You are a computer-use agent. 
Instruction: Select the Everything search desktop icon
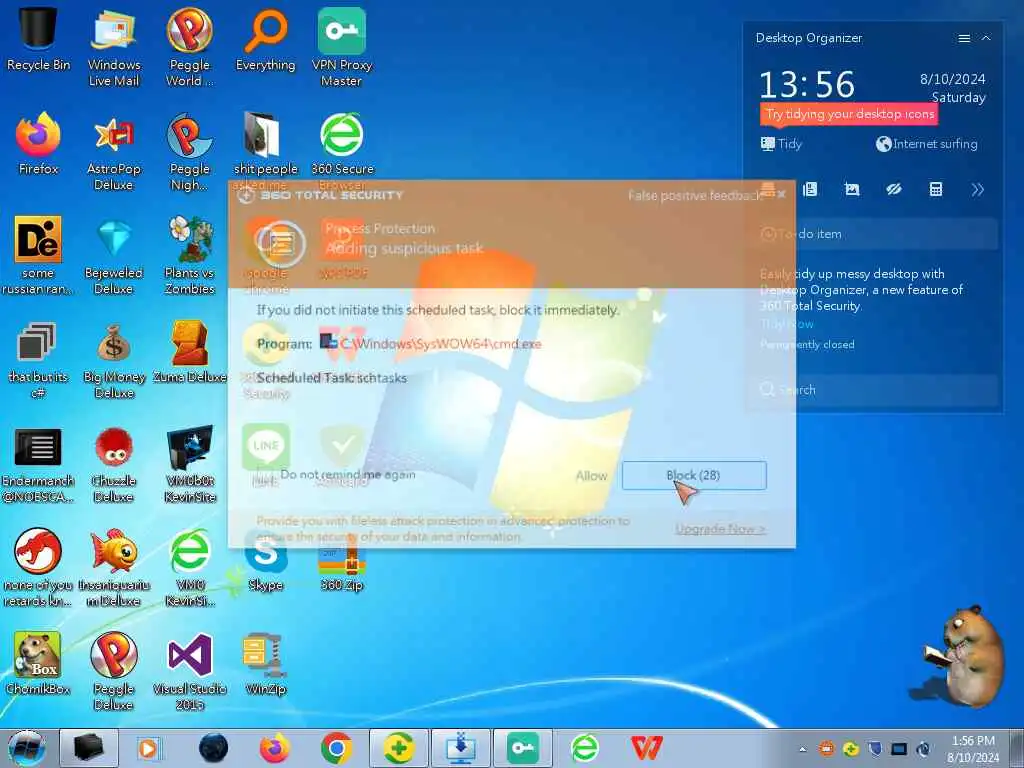(265, 39)
